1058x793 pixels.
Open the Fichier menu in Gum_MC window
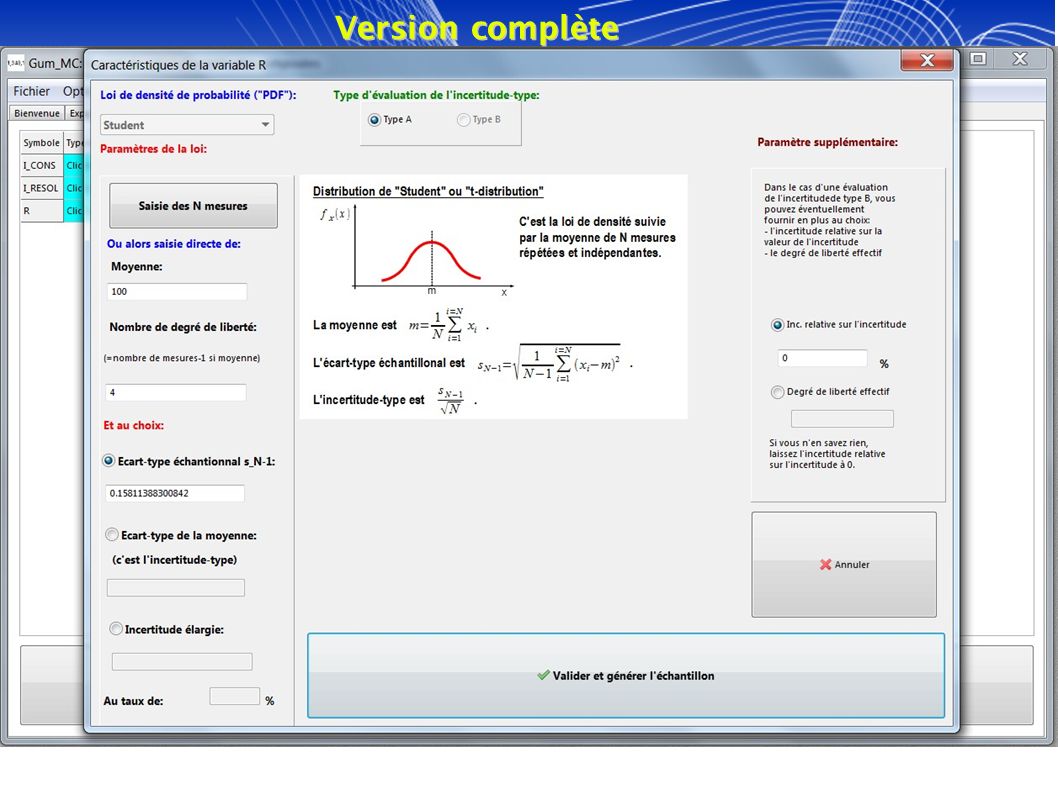(31, 91)
